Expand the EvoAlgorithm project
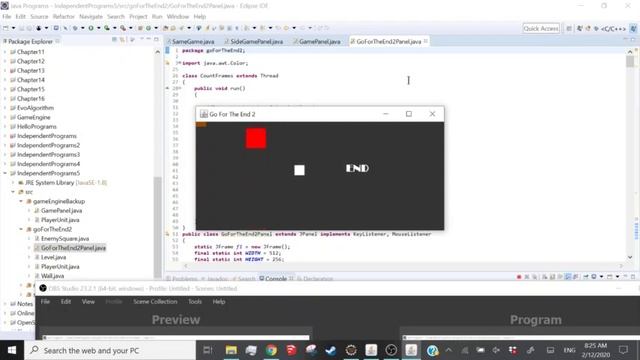 pyautogui.click(x=5, y=108)
